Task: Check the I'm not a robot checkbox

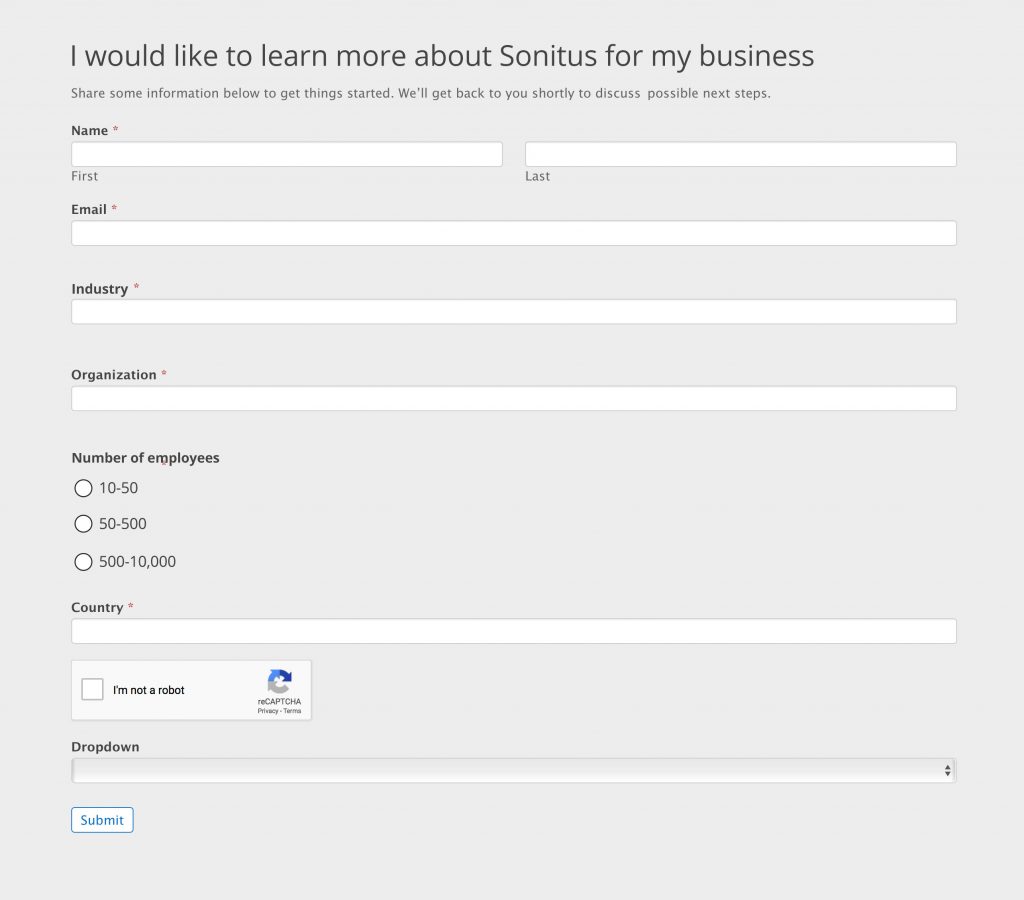Action: click(x=92, y=689)
